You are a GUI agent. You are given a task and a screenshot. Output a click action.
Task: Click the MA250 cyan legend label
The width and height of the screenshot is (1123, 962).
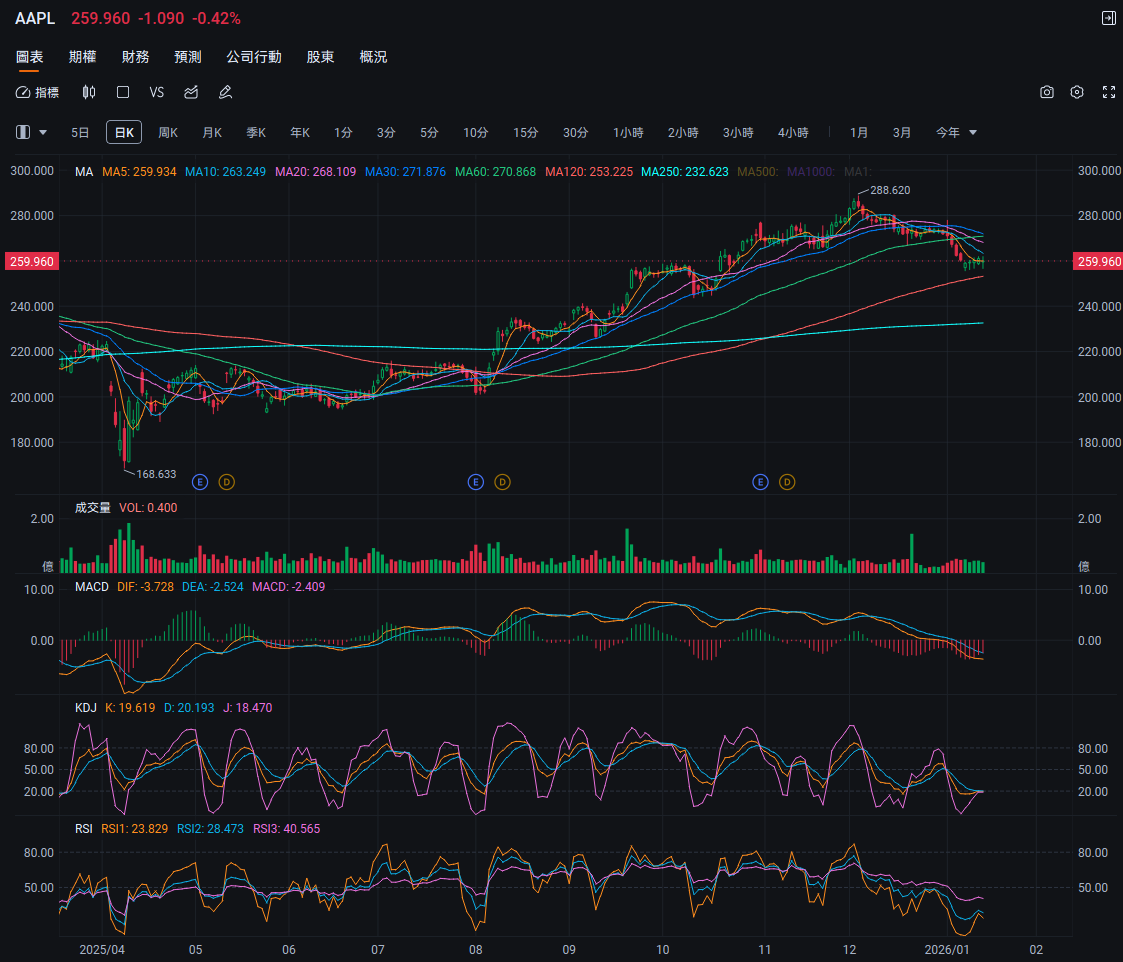click(x=684, y=172)
